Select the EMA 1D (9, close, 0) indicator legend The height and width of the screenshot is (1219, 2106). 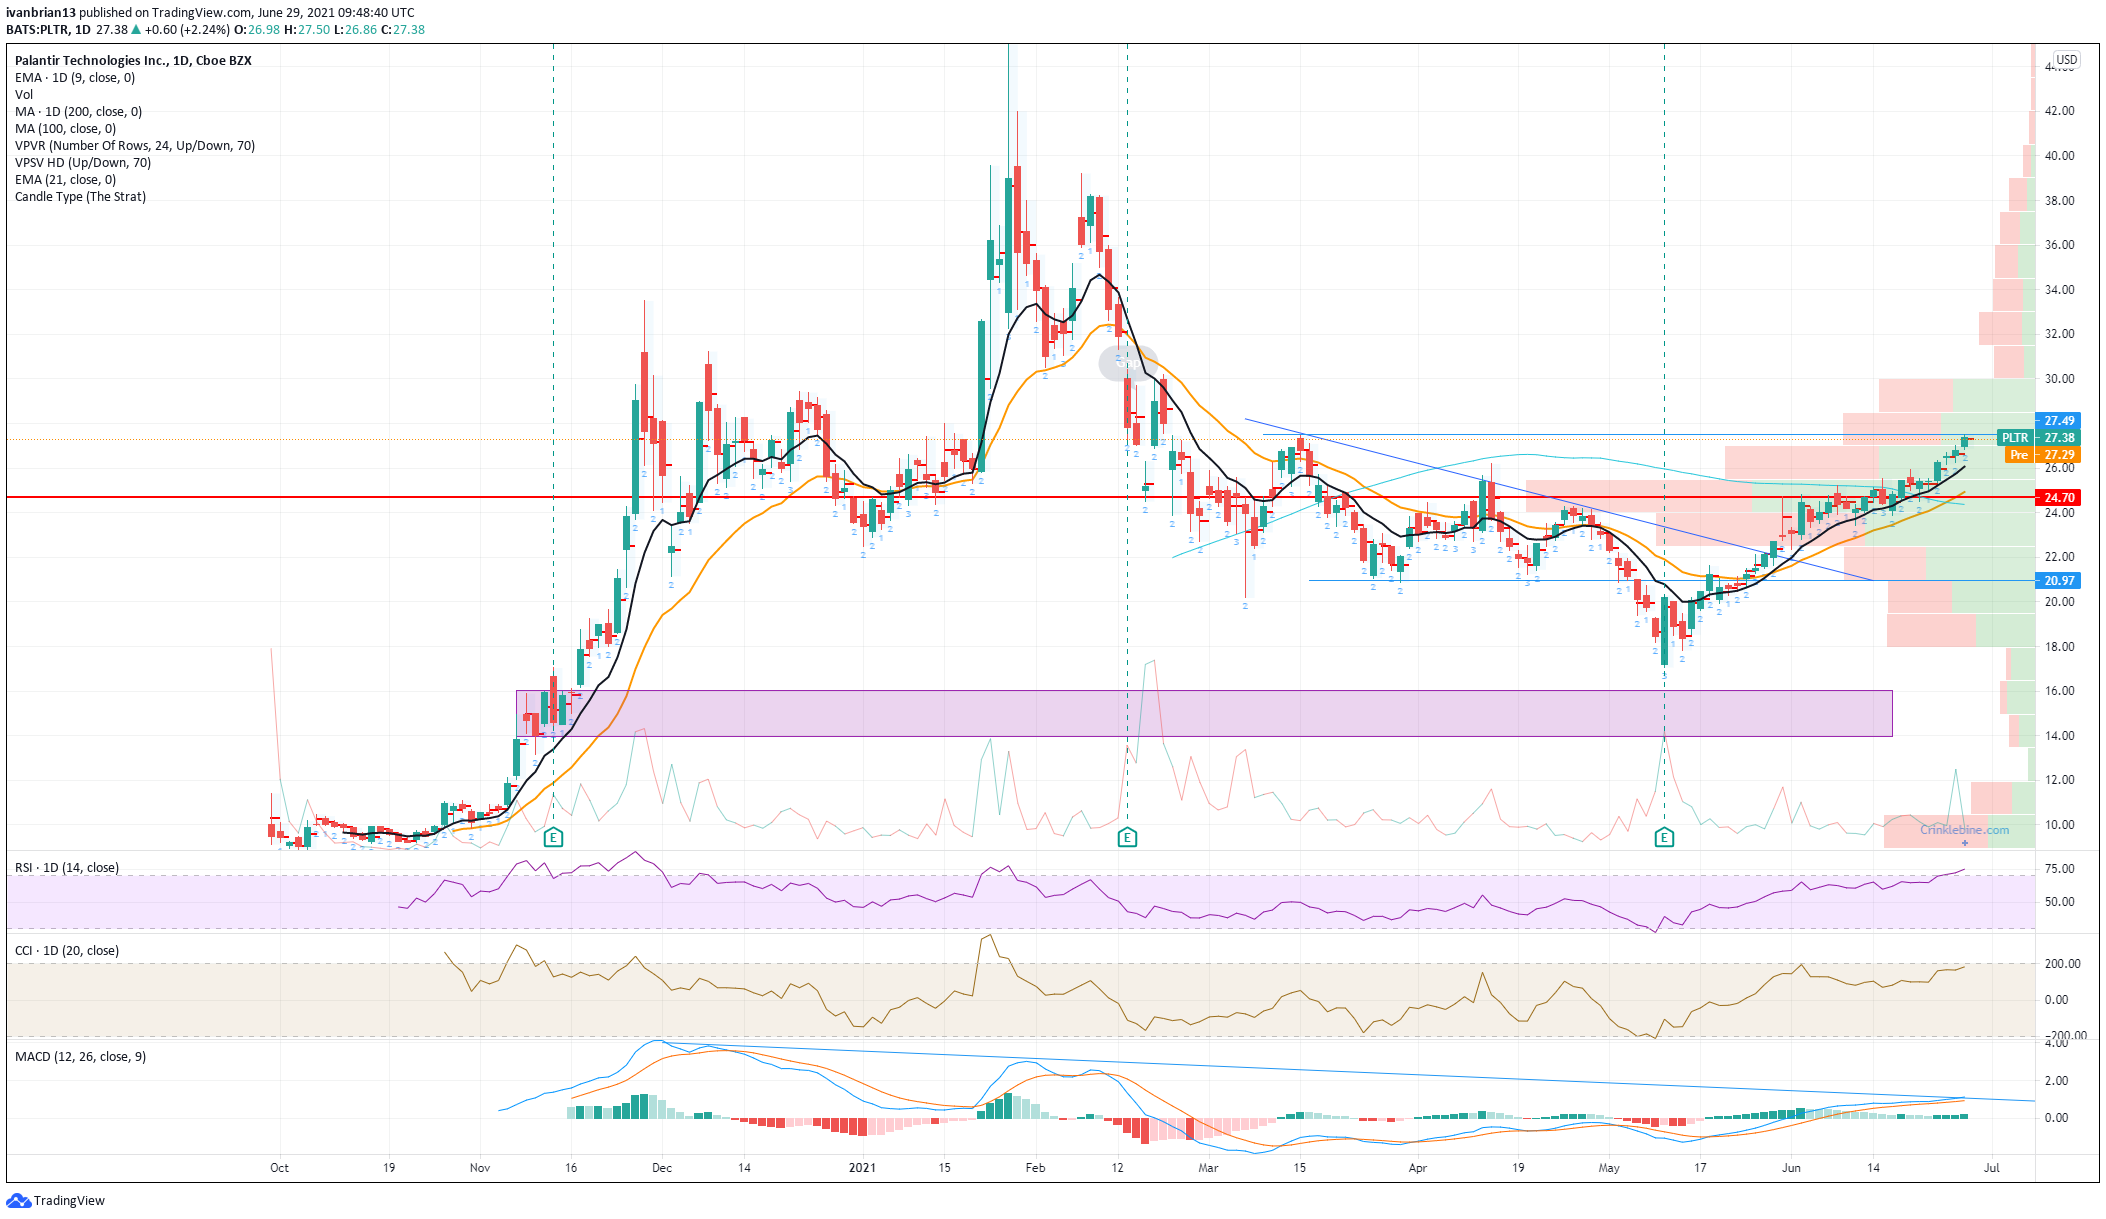(75, 78)
